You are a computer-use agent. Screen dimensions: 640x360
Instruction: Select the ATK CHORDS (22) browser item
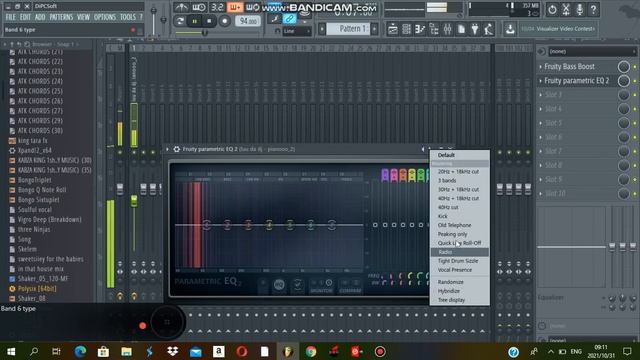pos(40,61)
